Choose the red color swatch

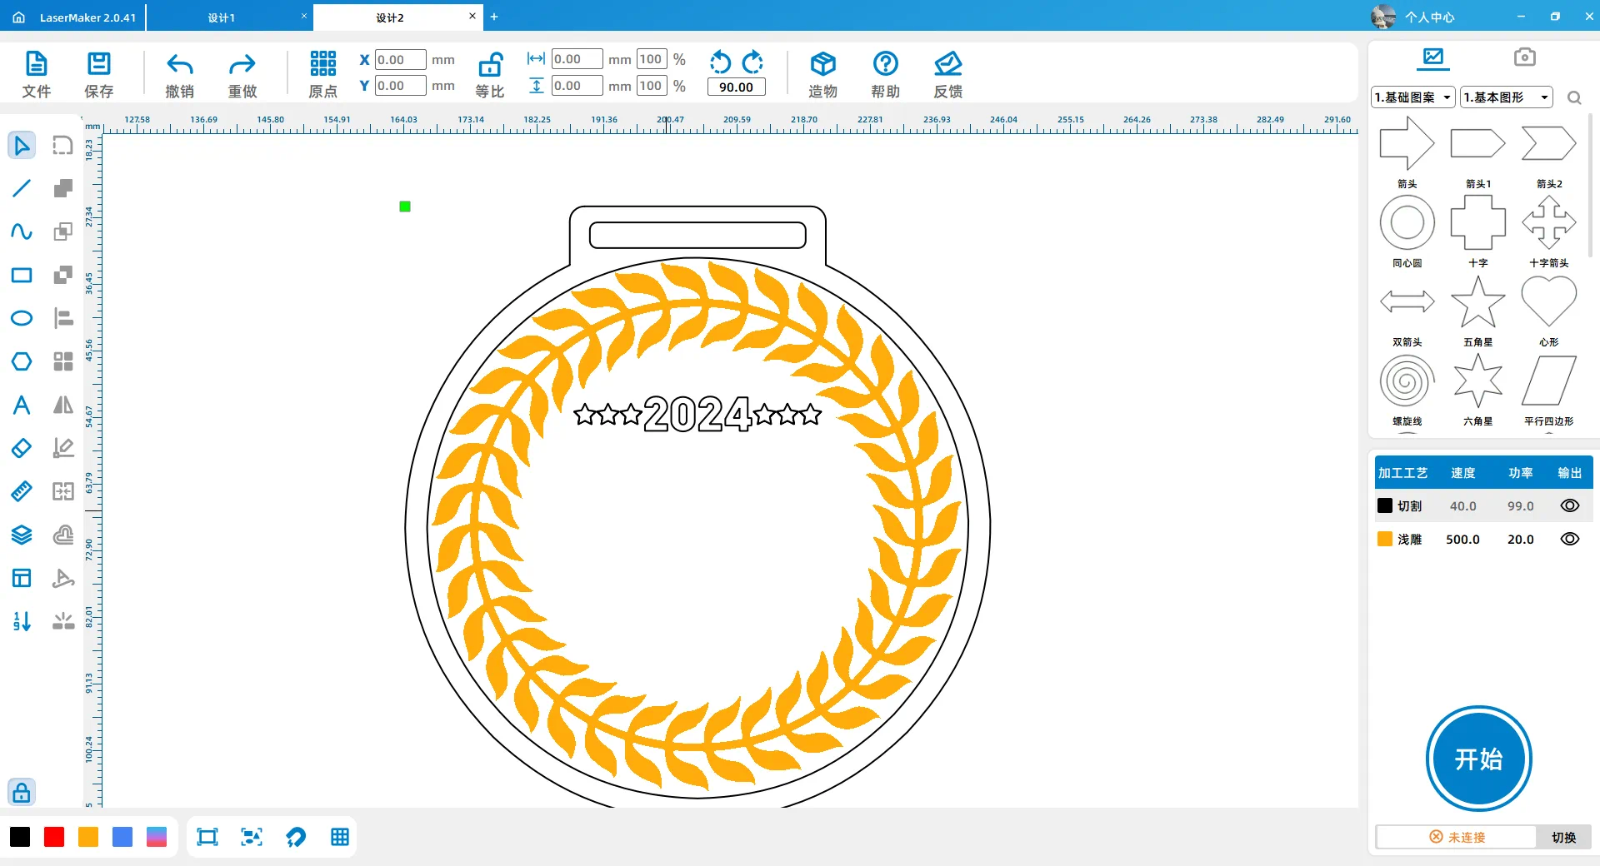54,837
